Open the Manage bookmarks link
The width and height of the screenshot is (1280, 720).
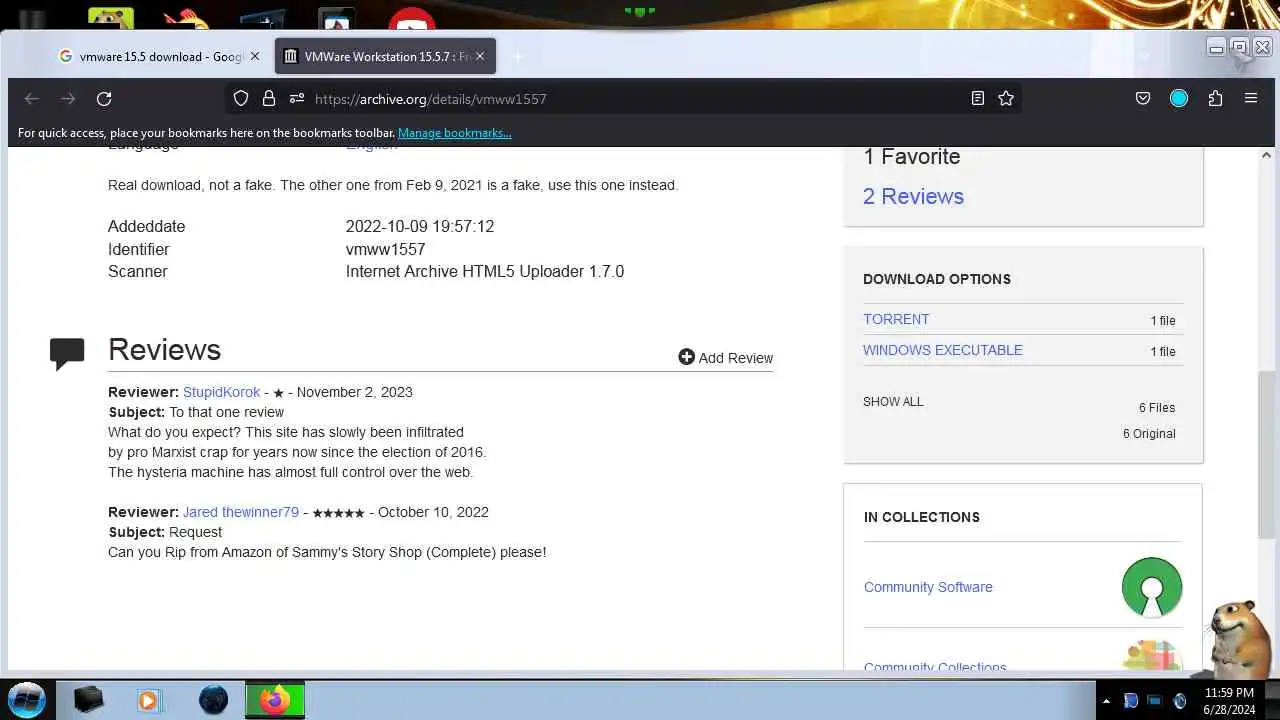click(454, 132)
